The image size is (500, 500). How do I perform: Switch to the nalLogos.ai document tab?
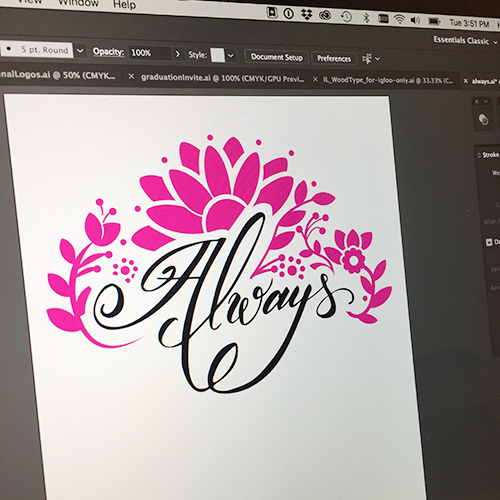click(57, 75)
